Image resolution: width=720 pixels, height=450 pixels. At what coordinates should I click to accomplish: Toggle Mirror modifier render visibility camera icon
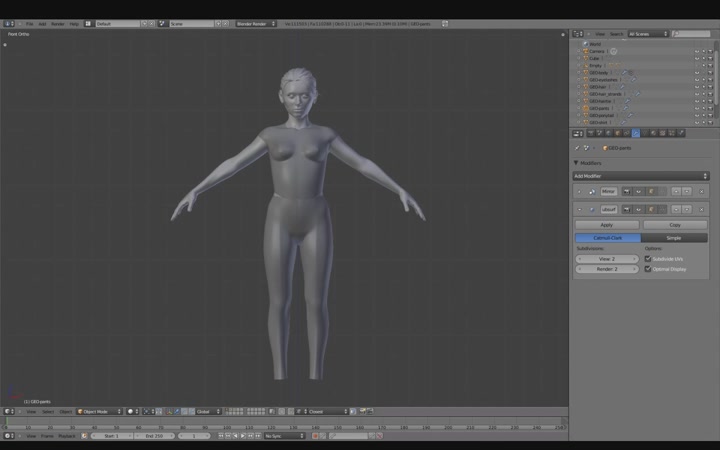(627, 191)
